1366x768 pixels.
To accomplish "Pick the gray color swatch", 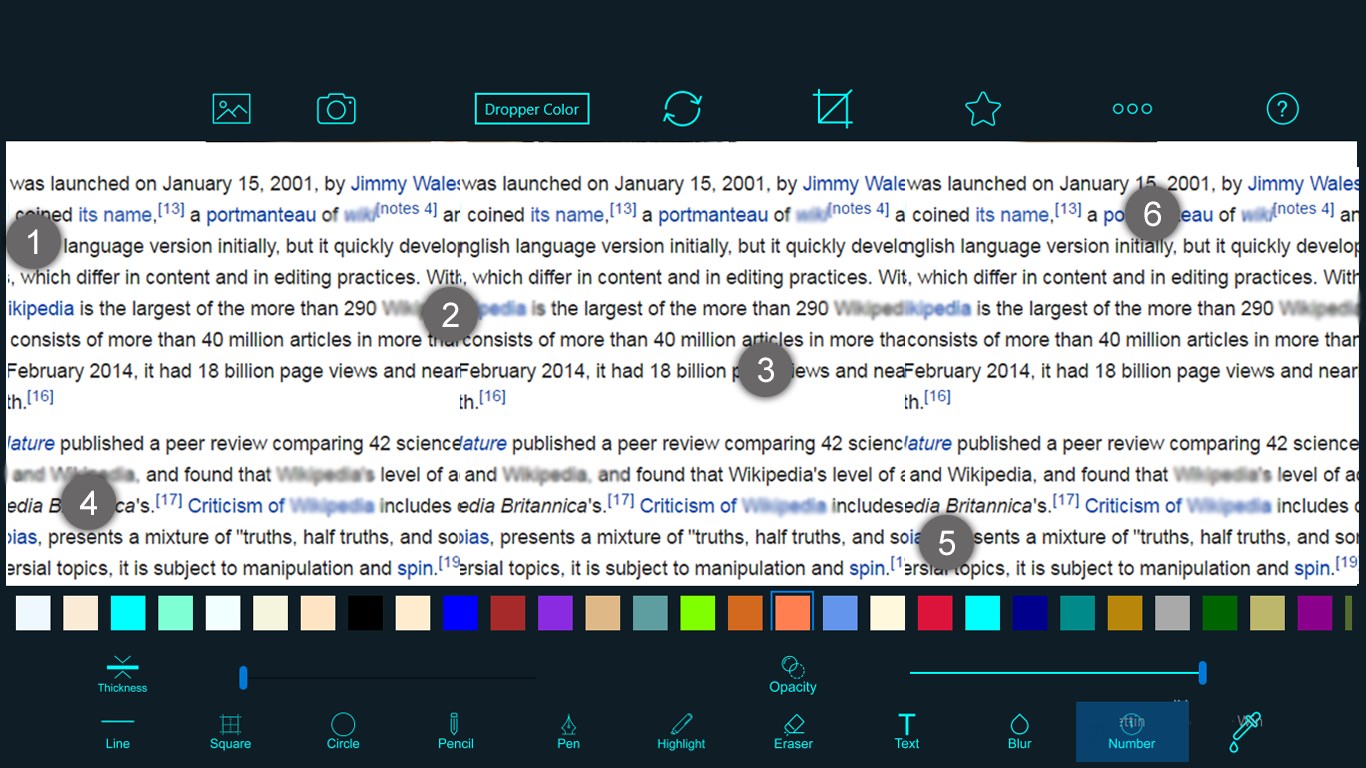I will tap(1172, 613).
